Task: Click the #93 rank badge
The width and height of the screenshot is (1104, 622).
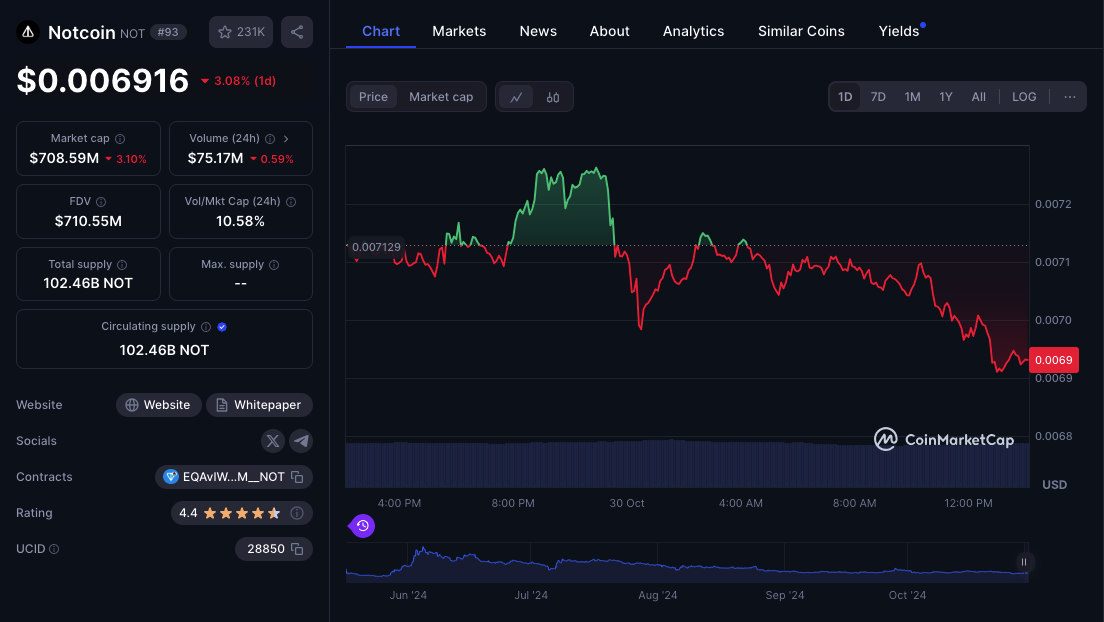Action: (168, 32)
